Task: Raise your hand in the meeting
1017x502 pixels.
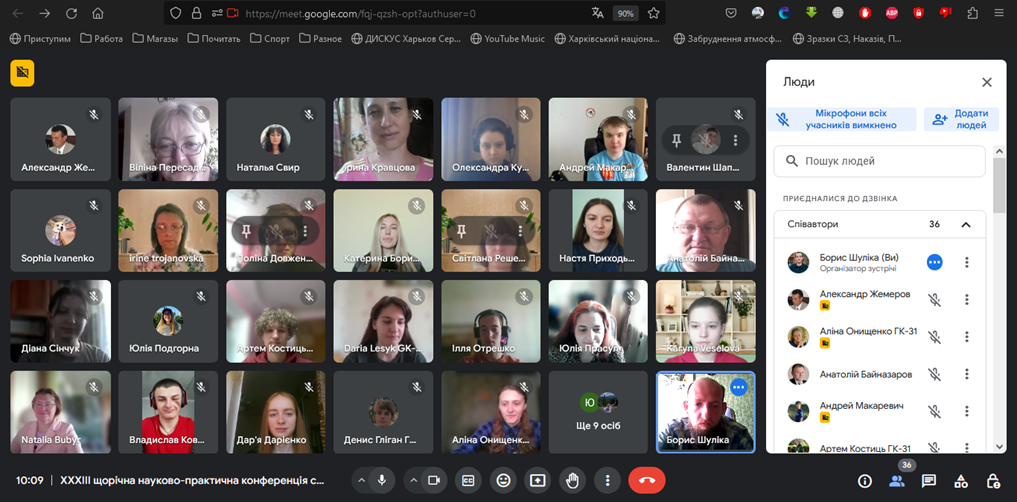Action: pos(572,480)
